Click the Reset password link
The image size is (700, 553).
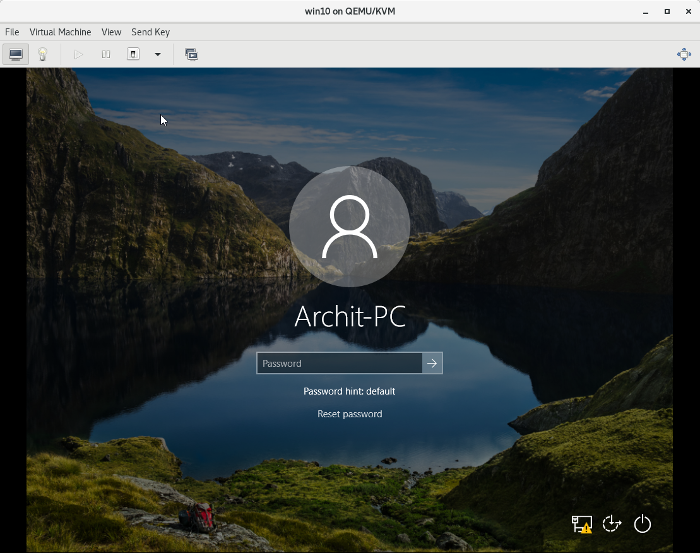[x=349, y=414]
